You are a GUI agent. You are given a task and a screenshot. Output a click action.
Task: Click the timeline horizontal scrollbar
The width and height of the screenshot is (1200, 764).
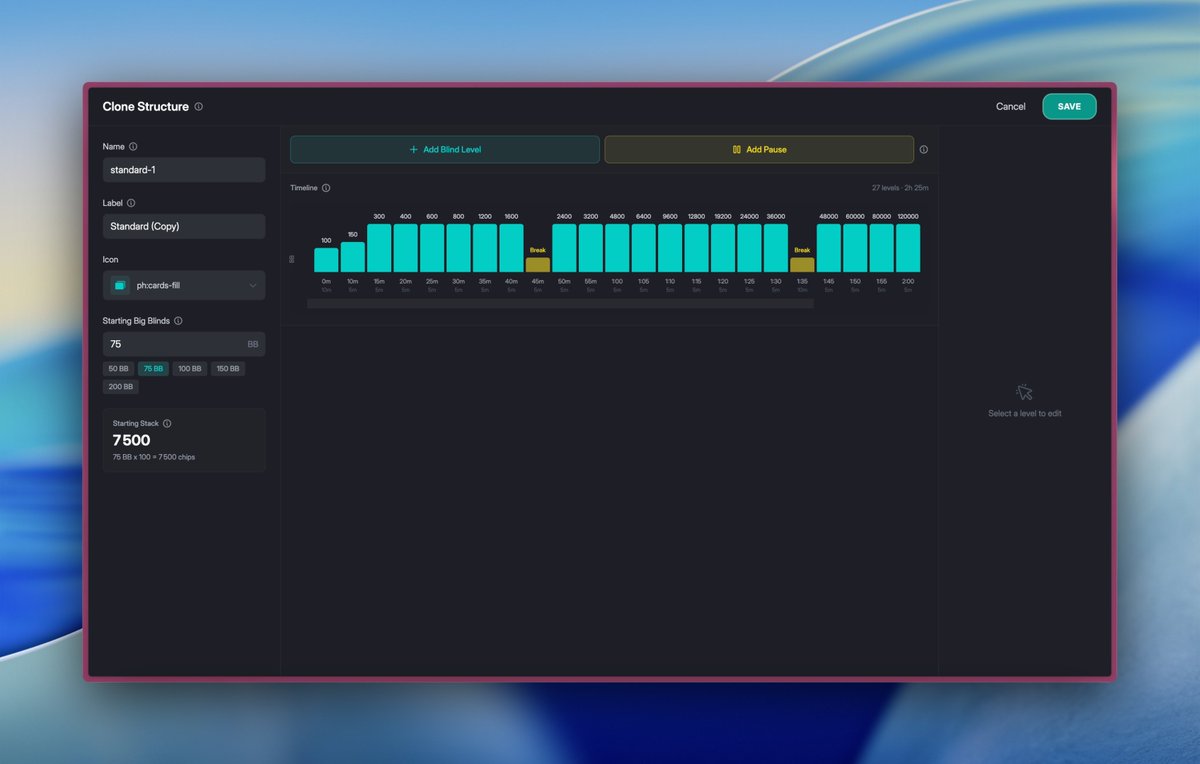tap(560, 303)
